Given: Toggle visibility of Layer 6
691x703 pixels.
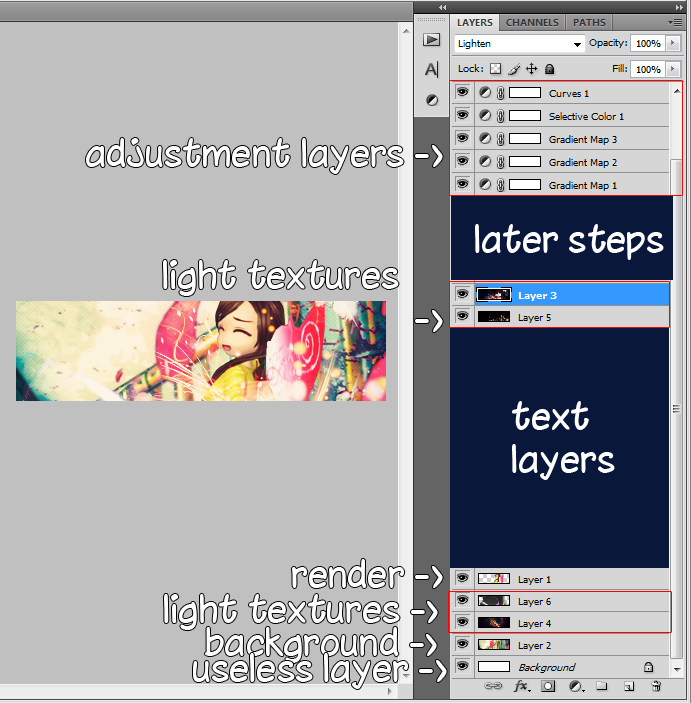Looking at the screenshot, I should click(x=462, y=600).
